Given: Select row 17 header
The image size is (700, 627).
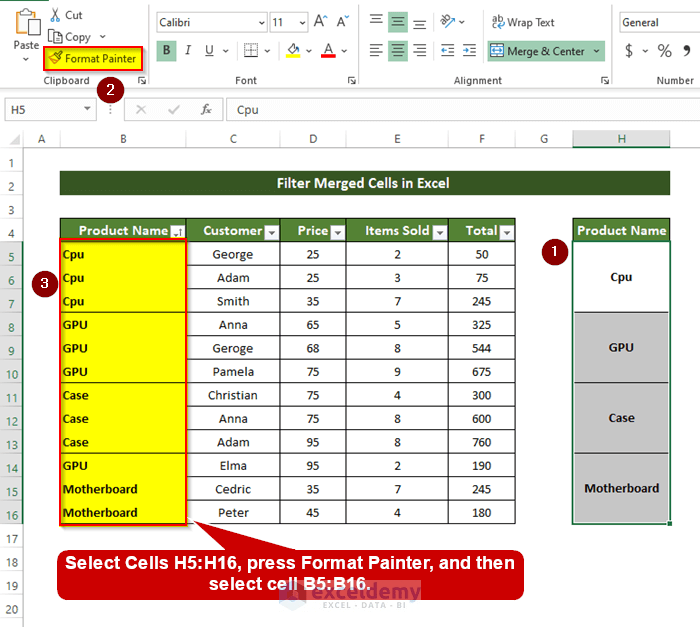Looking at the screenshot, I should 12,539.
